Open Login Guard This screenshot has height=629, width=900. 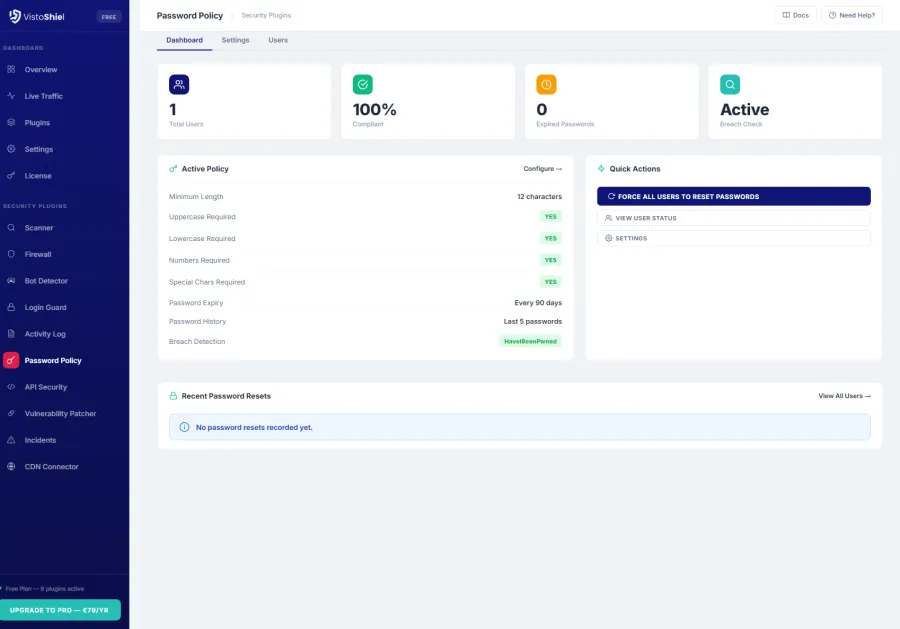tap(46, 307)
